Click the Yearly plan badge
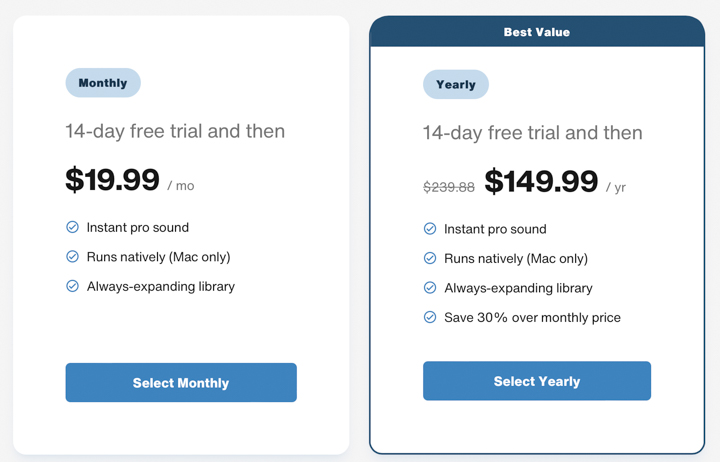The height and width of the screenshot is (462, 720). (x=456, y=85)
